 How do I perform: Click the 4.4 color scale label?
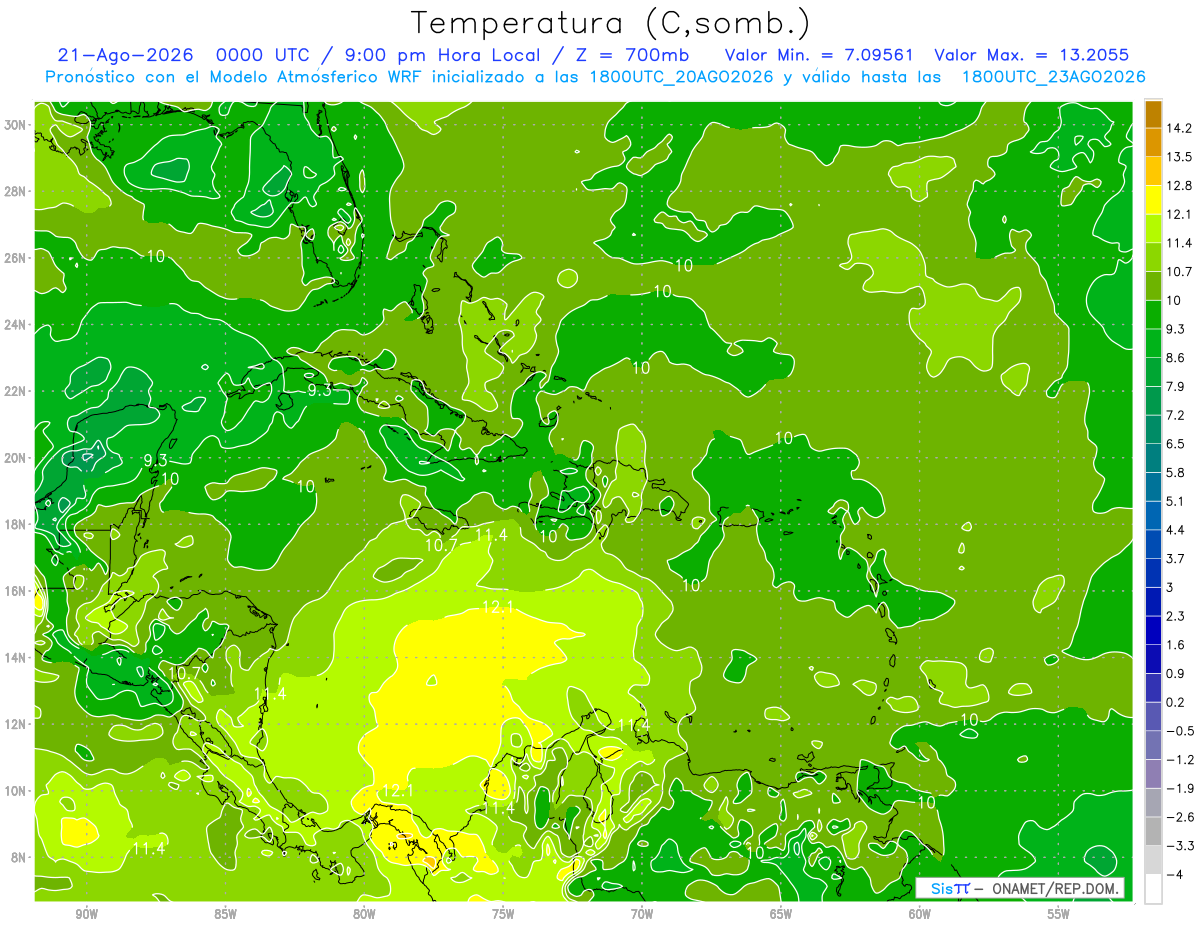click(1176, 530)
